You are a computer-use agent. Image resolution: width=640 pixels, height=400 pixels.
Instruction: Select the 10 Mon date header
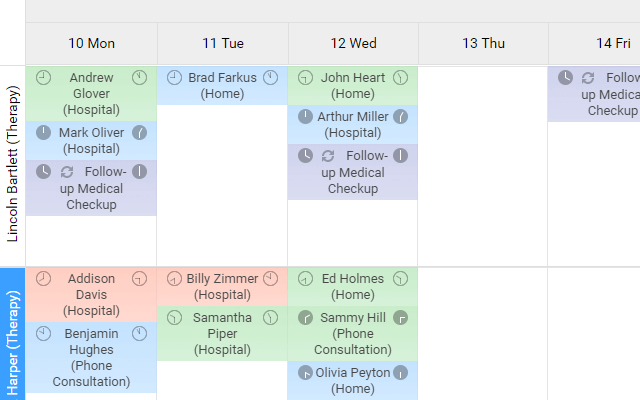point(91,43)
